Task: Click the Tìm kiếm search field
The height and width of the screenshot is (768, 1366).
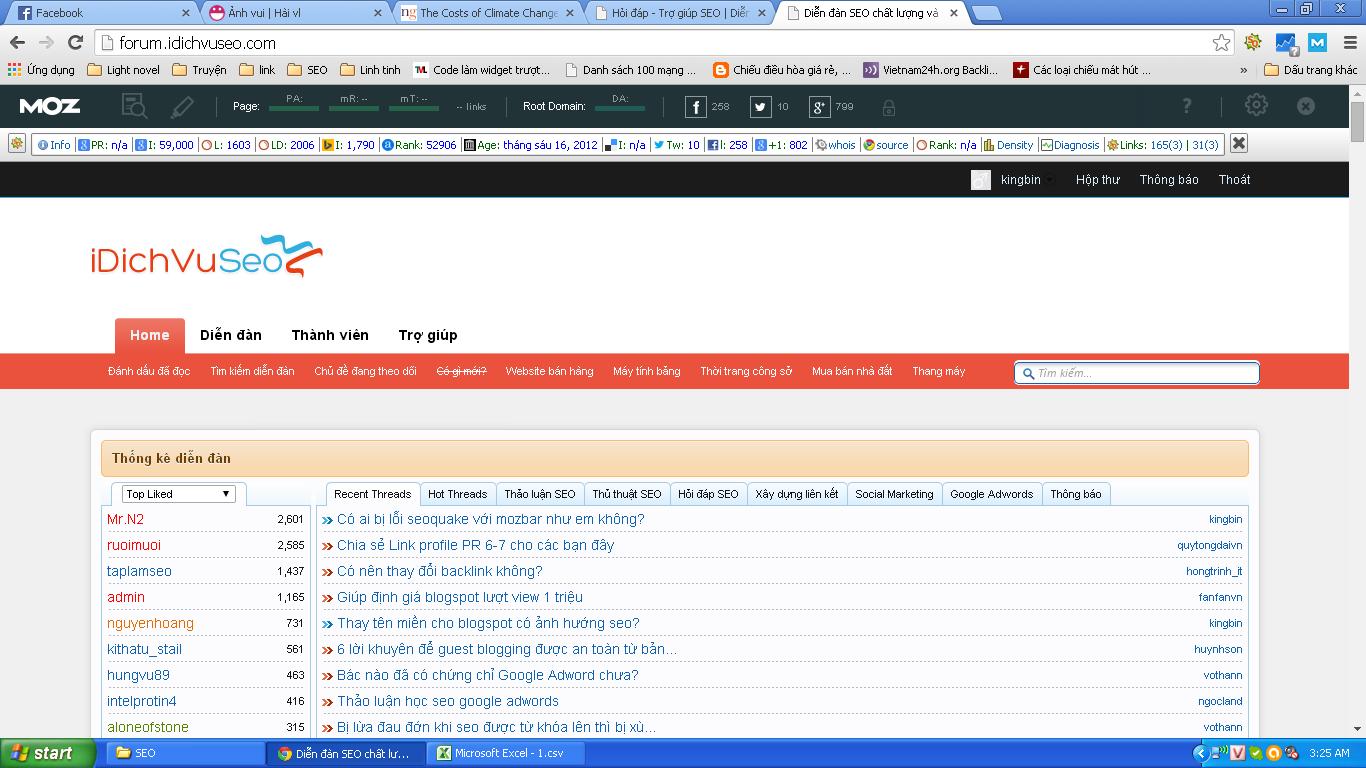Action: coord(1137,373)
